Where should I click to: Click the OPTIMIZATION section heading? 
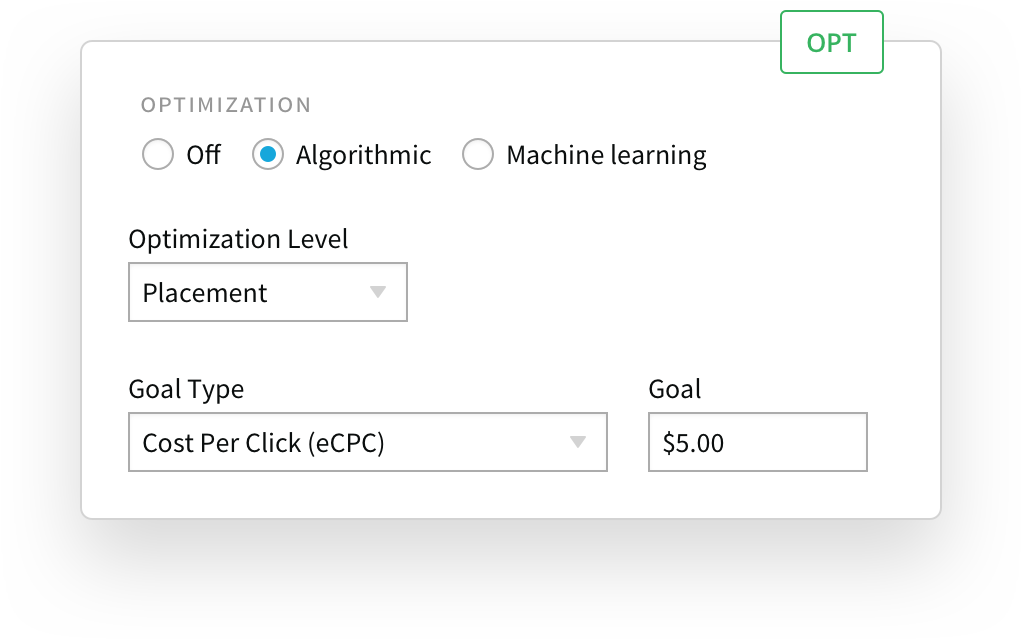[x=226, y=105]
